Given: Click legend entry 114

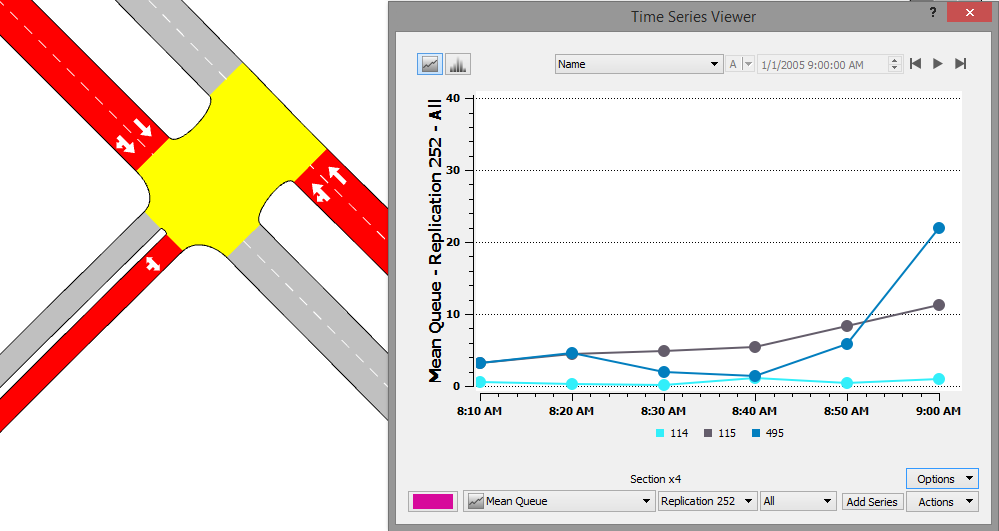Looking at the screenshot, I should 672,433.
